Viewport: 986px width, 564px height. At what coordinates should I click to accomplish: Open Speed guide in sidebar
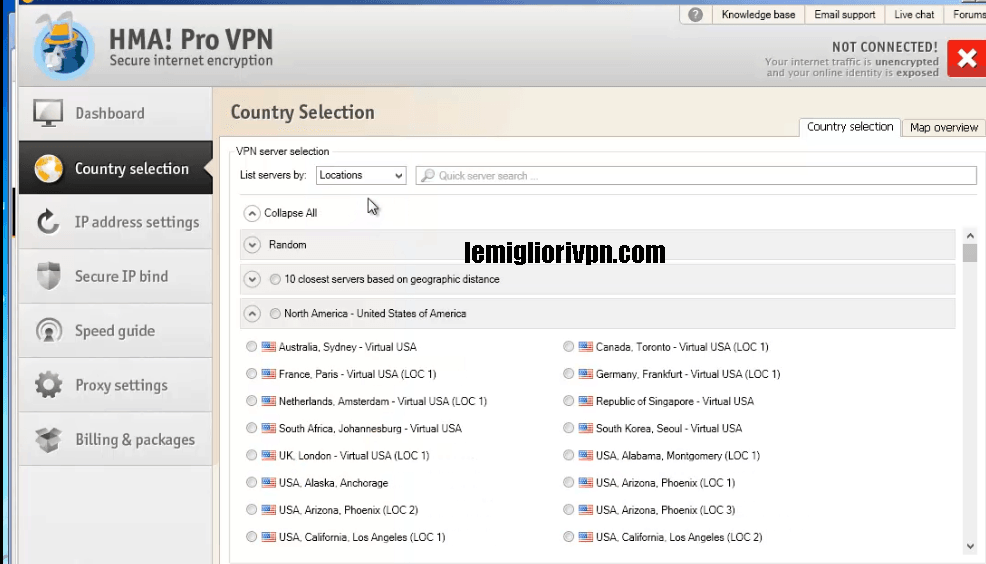pos(116,331)
